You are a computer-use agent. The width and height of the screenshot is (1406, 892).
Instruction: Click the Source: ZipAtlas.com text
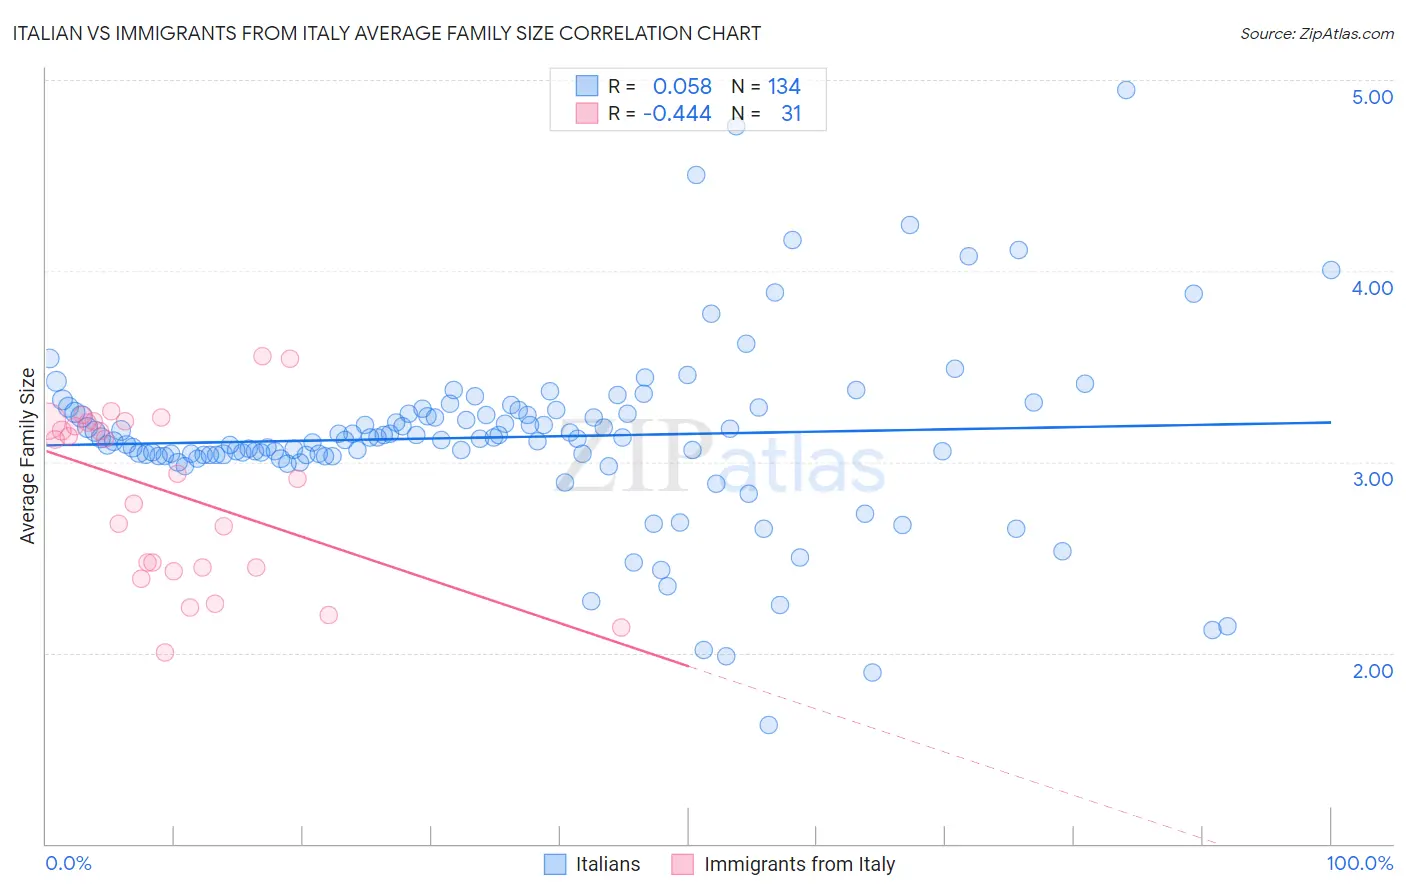[1317, 33]
